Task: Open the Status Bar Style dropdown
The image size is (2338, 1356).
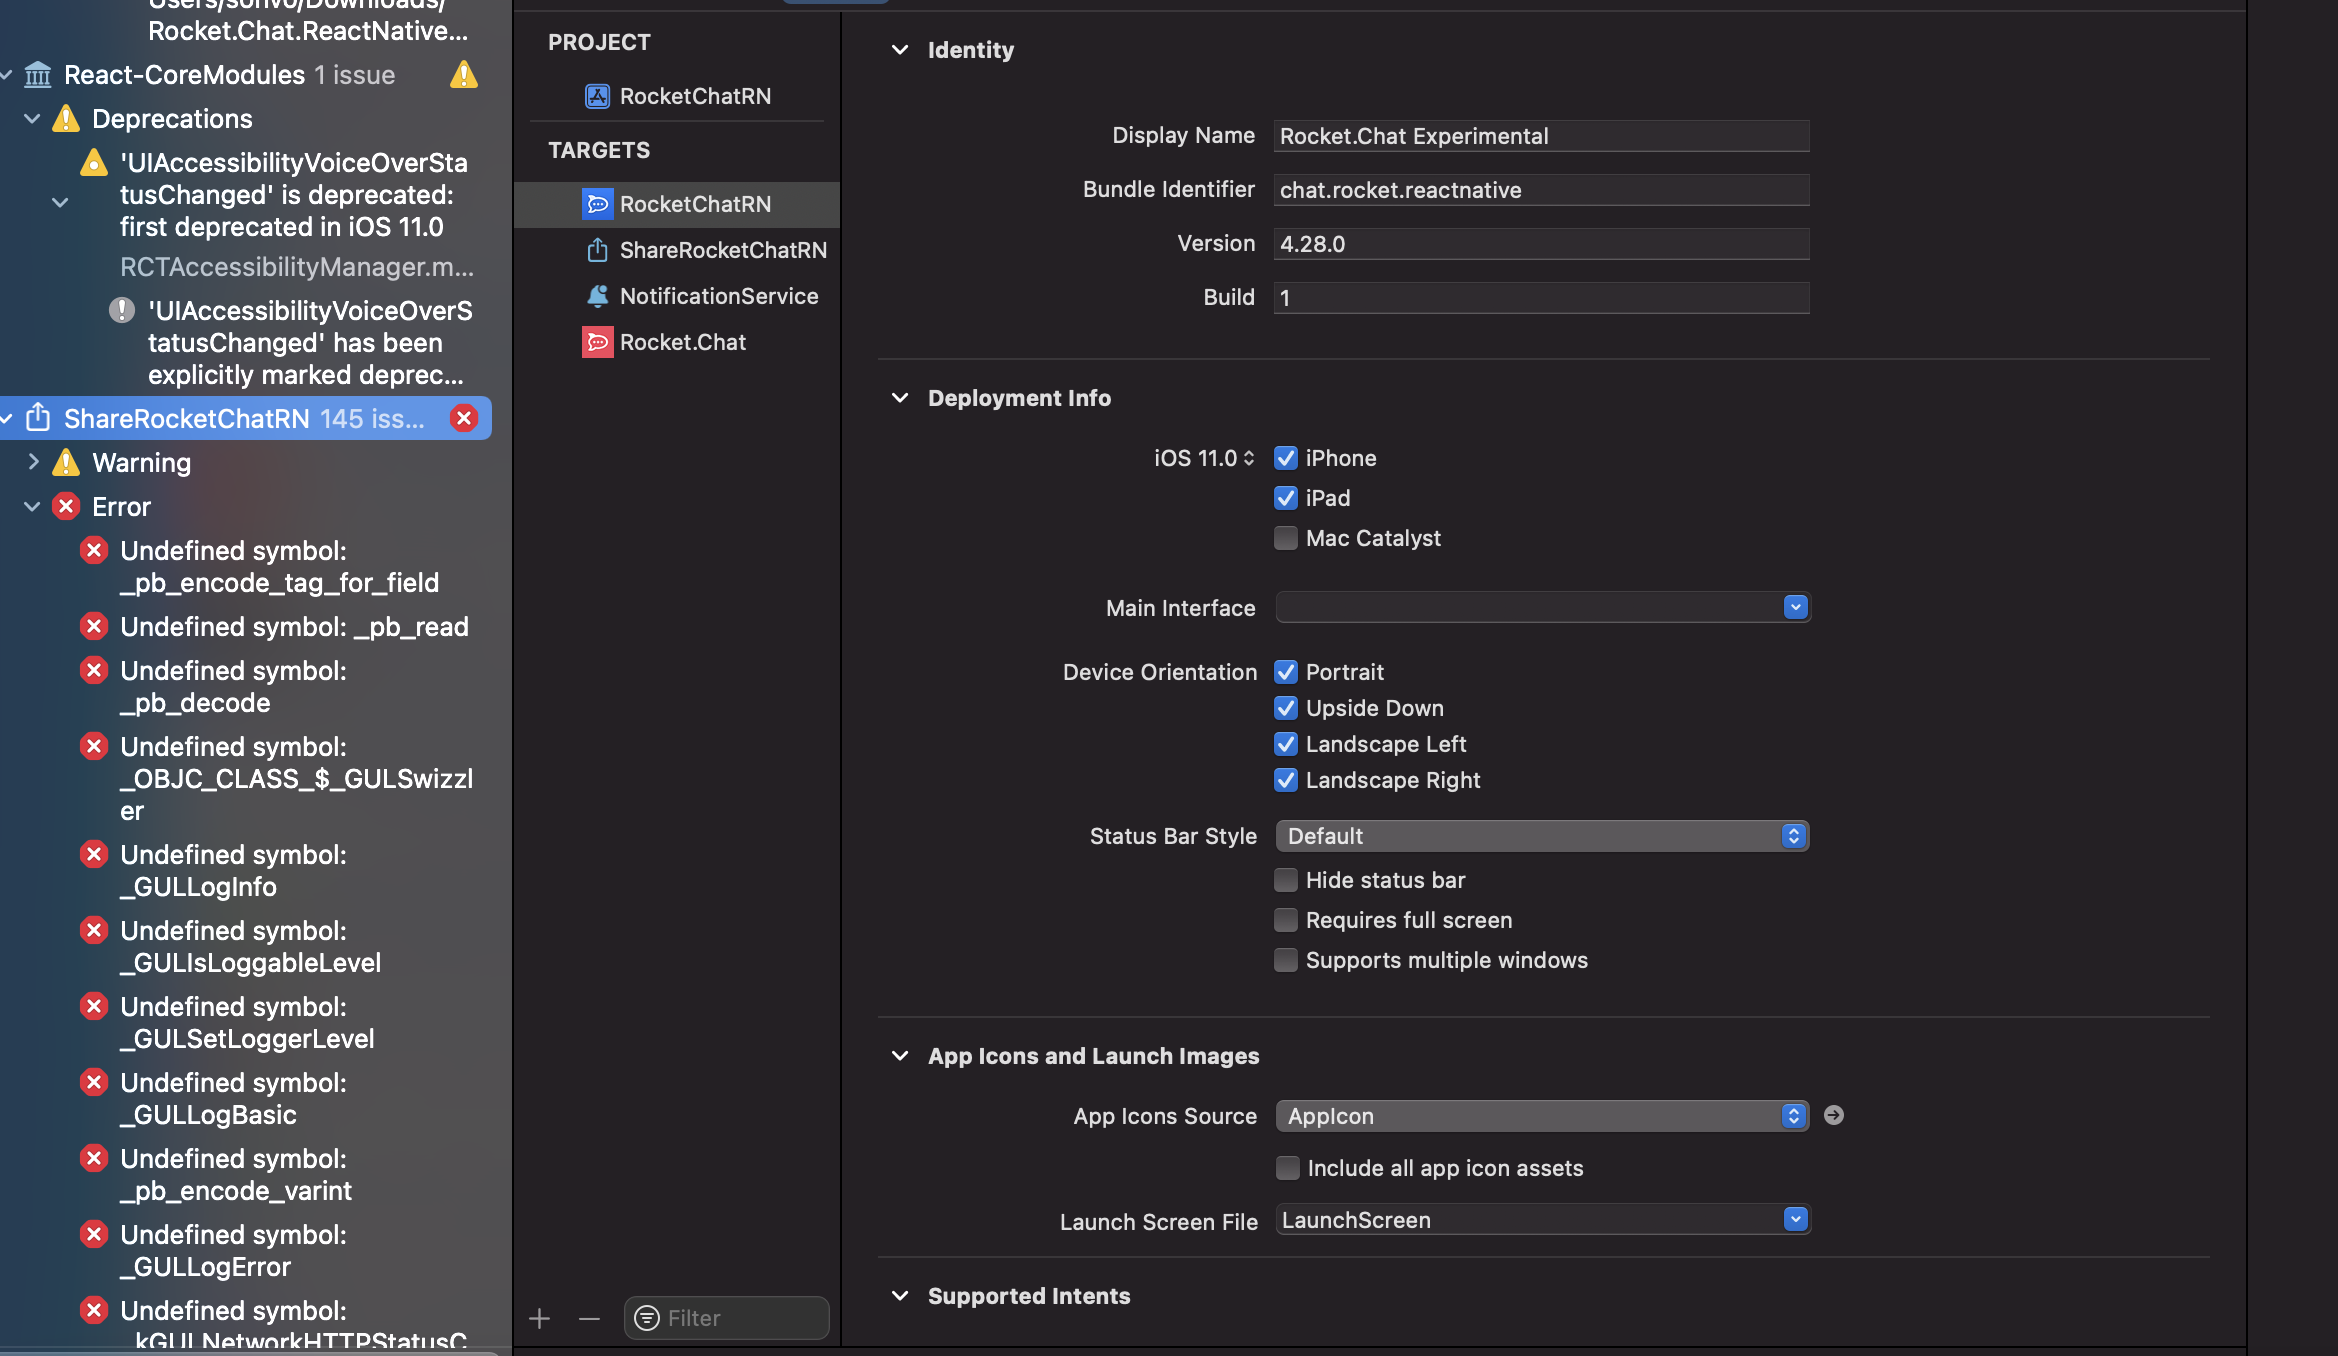Action: [x=1793, y=836]
